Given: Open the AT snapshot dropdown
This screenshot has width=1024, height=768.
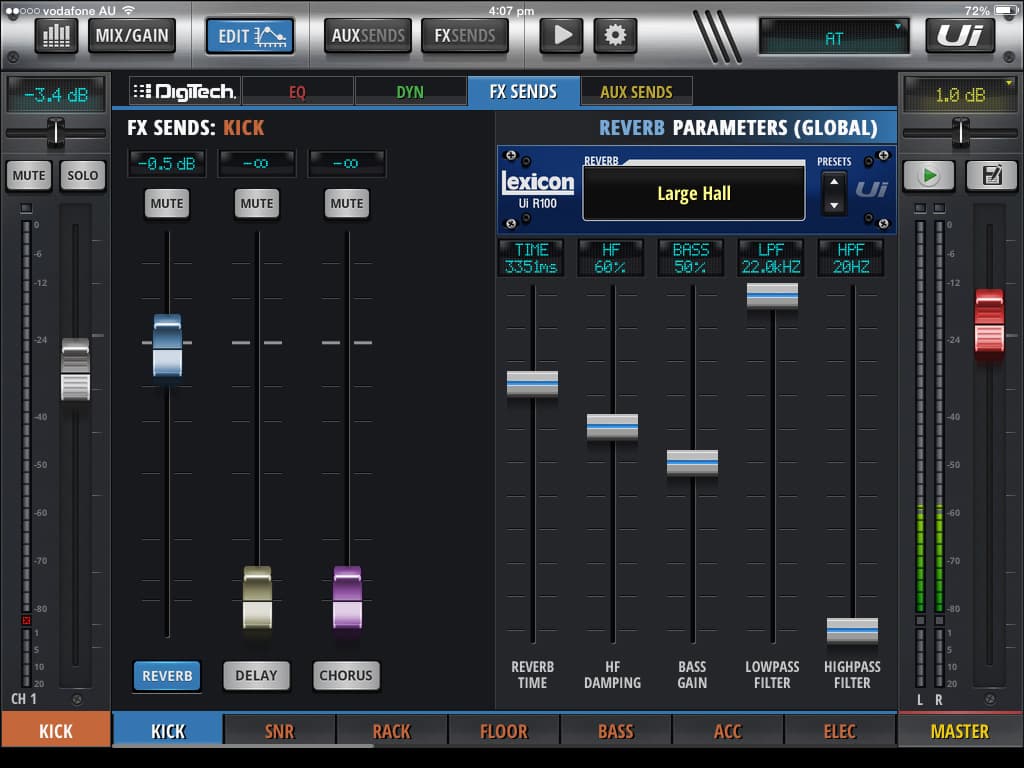Looking at the screenshot, I should pos(834,38).
